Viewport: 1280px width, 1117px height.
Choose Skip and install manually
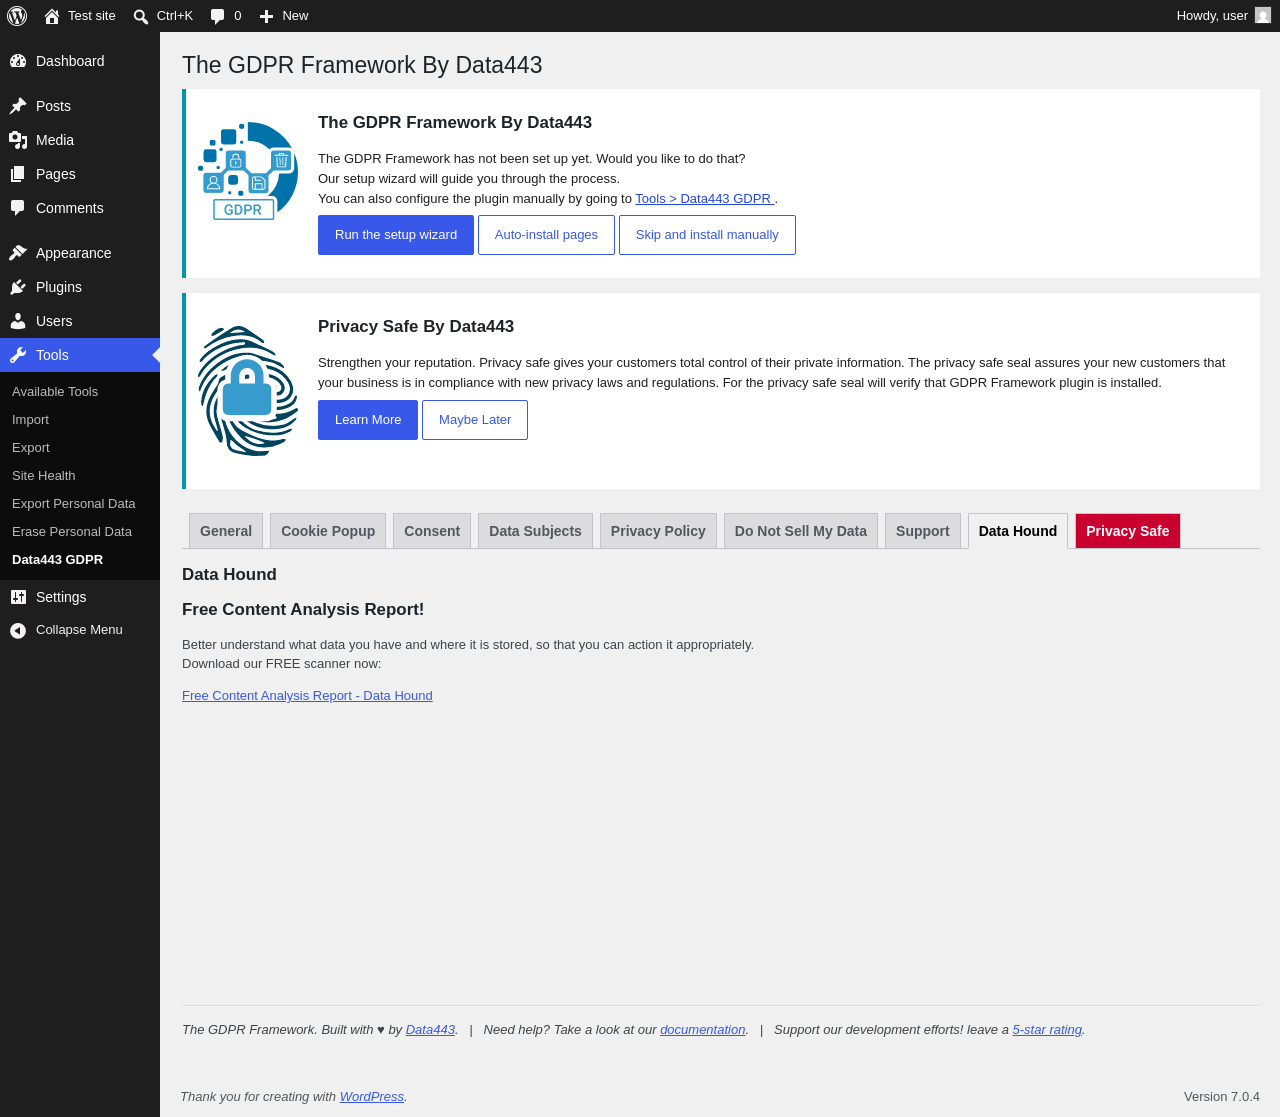[x=707, y=235]
